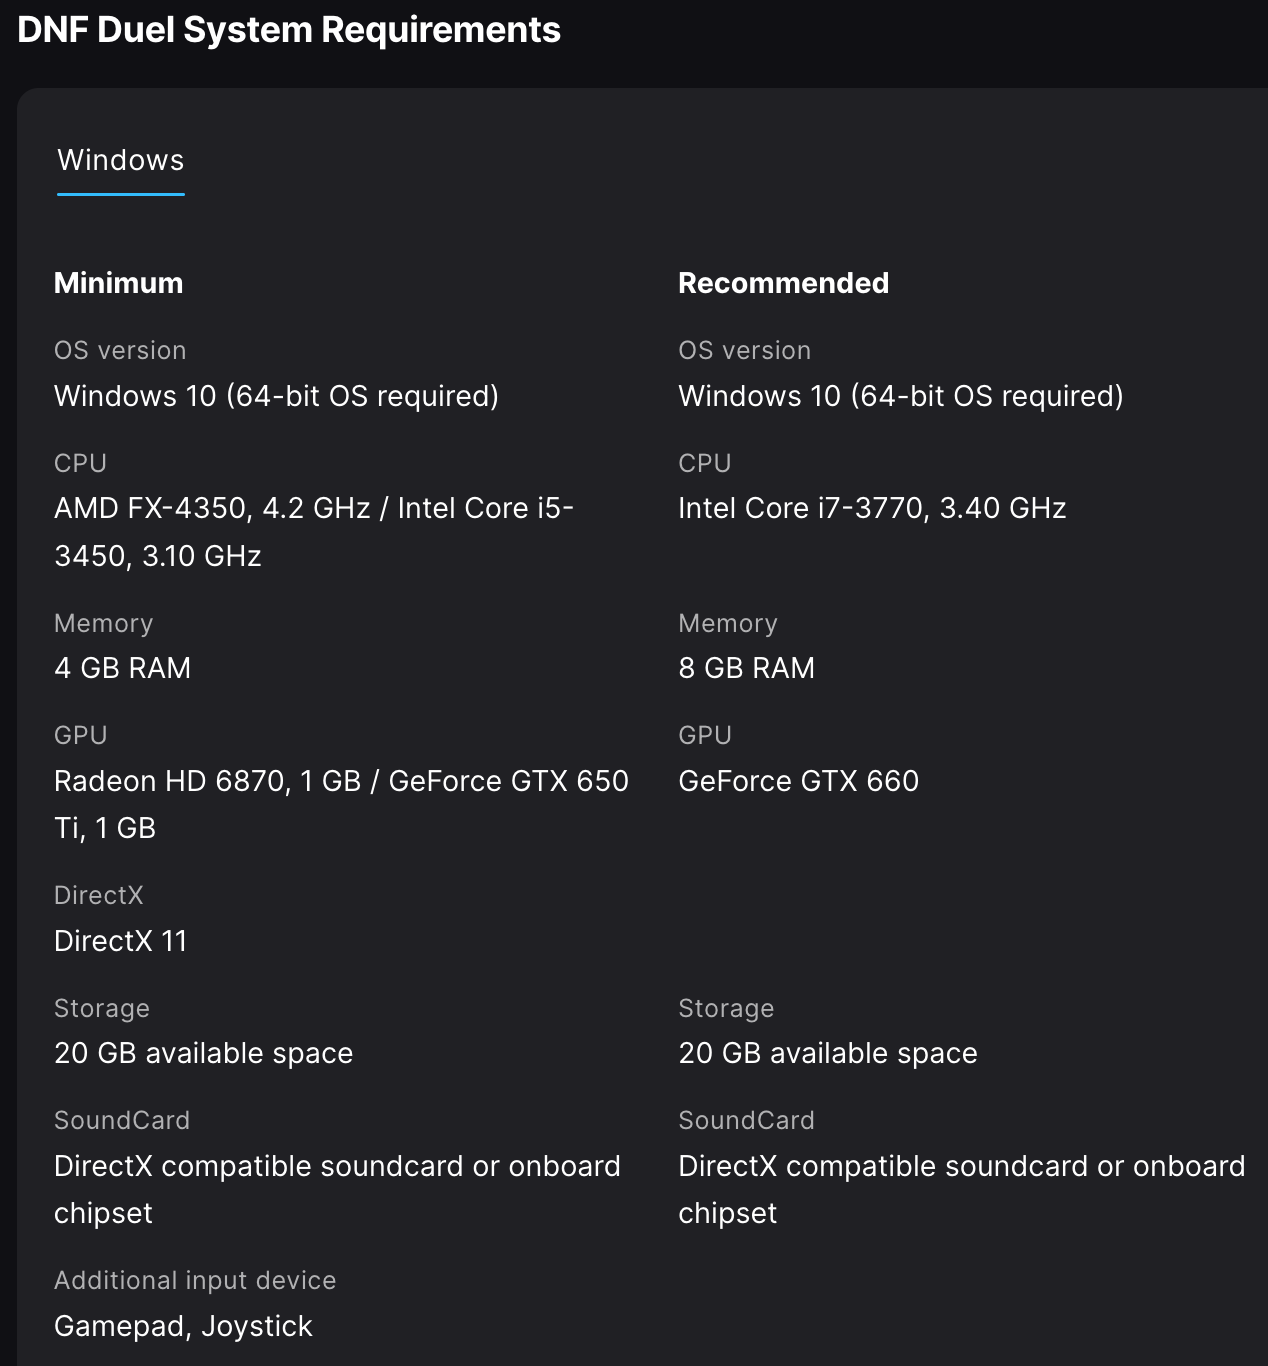Click the 4 GB RAM minimum memory
The image size is (1268, 1366).
pyautogui.click(x=122, y=668)
